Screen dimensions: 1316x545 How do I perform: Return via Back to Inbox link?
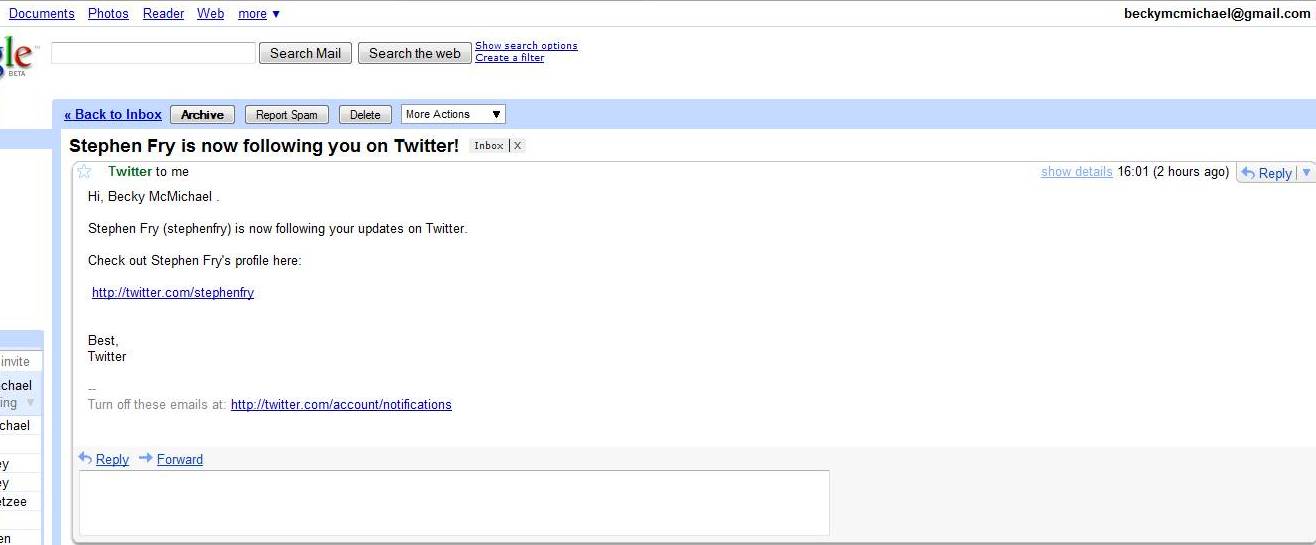click(x=113, y=114)
